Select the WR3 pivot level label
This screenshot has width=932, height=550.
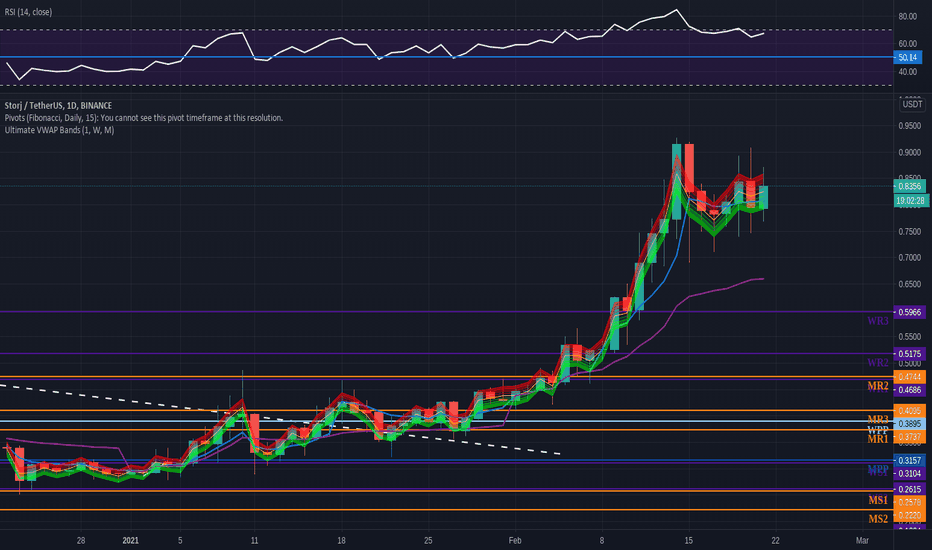878,321
